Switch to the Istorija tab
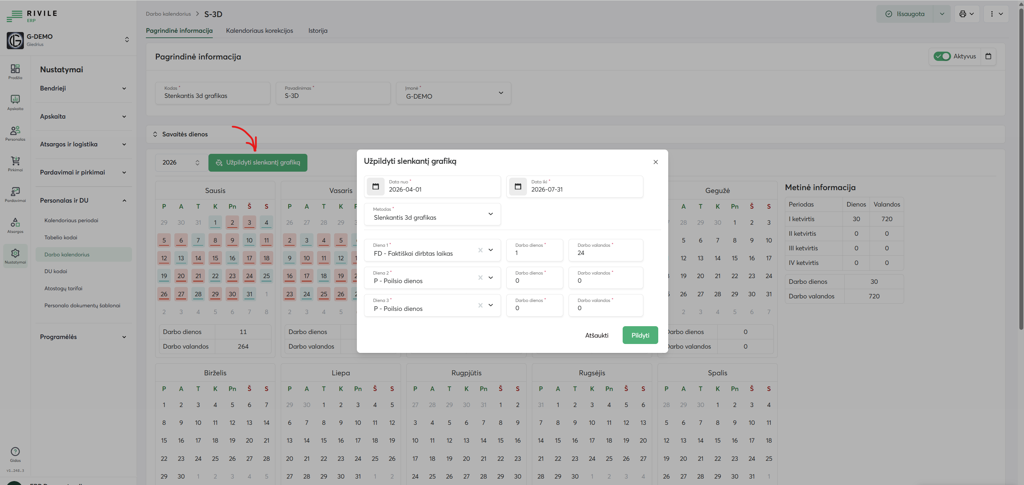The height and width of the screenshot is (485, 1024). point(317,31)
